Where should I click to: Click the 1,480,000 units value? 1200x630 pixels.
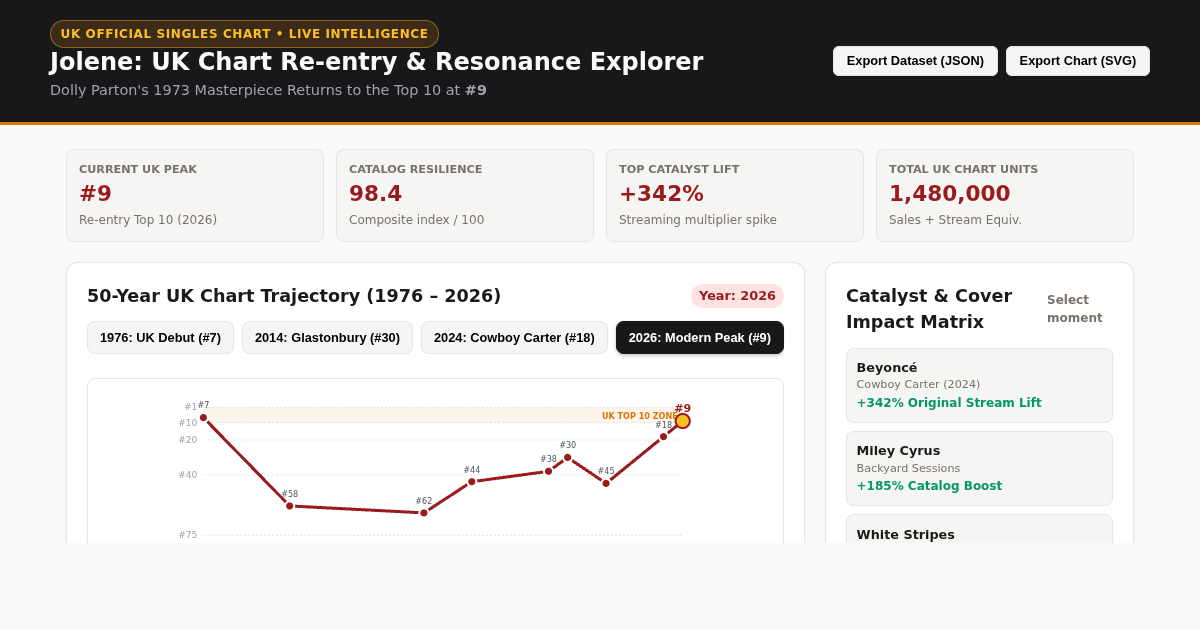pos(949,193)
